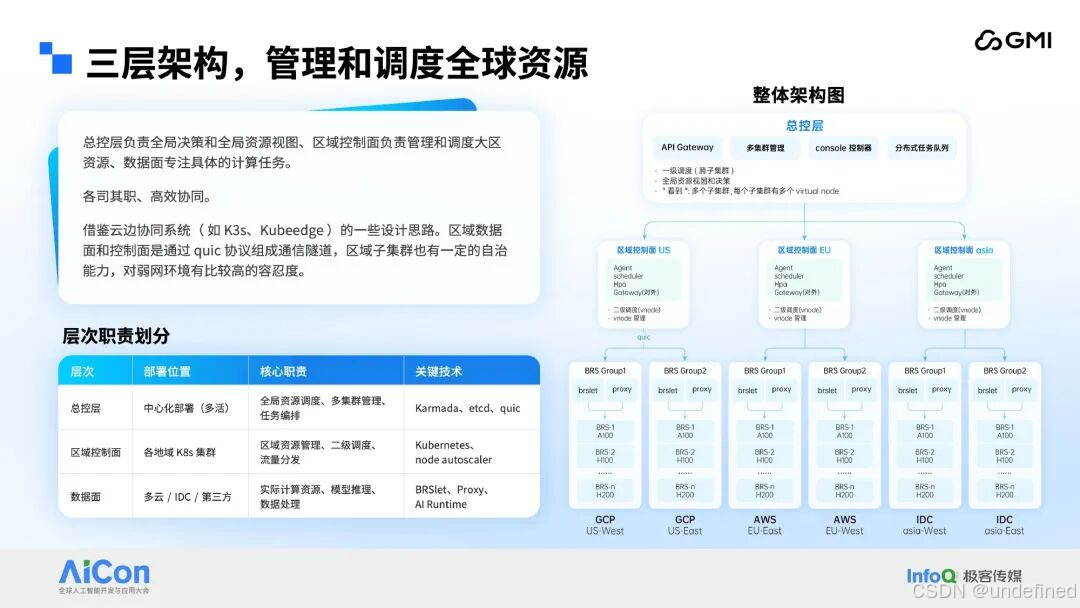Select the '极客传媒' text beside InfoQ

(992, 576)
